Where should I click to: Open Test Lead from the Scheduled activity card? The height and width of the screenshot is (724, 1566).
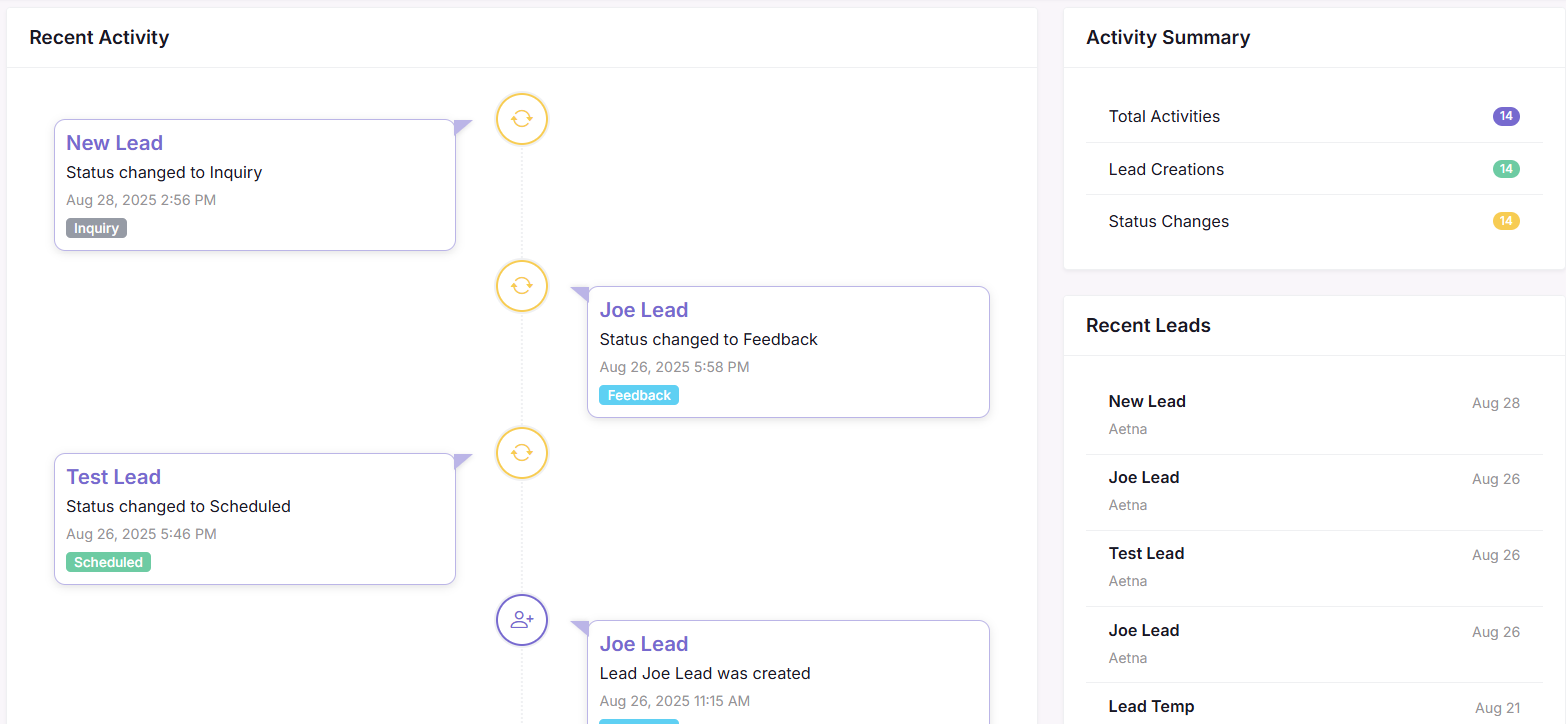[x=113, y=477]
